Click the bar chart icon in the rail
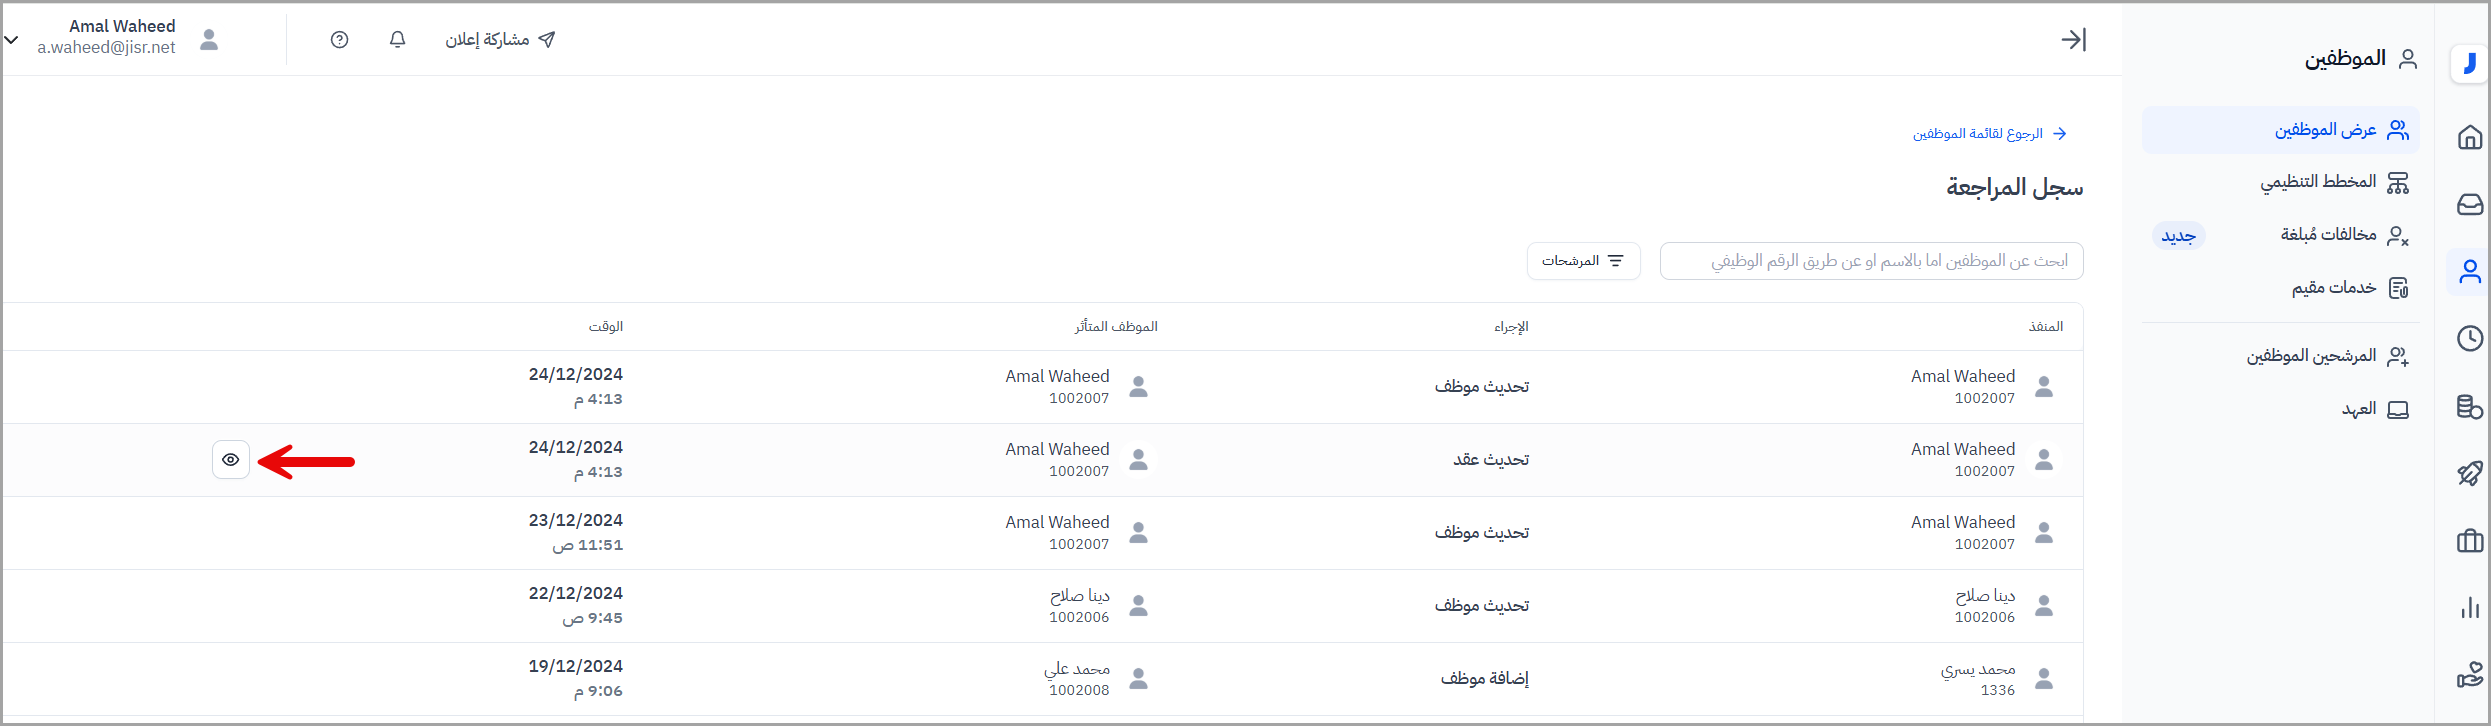The width and height of the screenshot is (2491, 726). tap(2469, 607)
